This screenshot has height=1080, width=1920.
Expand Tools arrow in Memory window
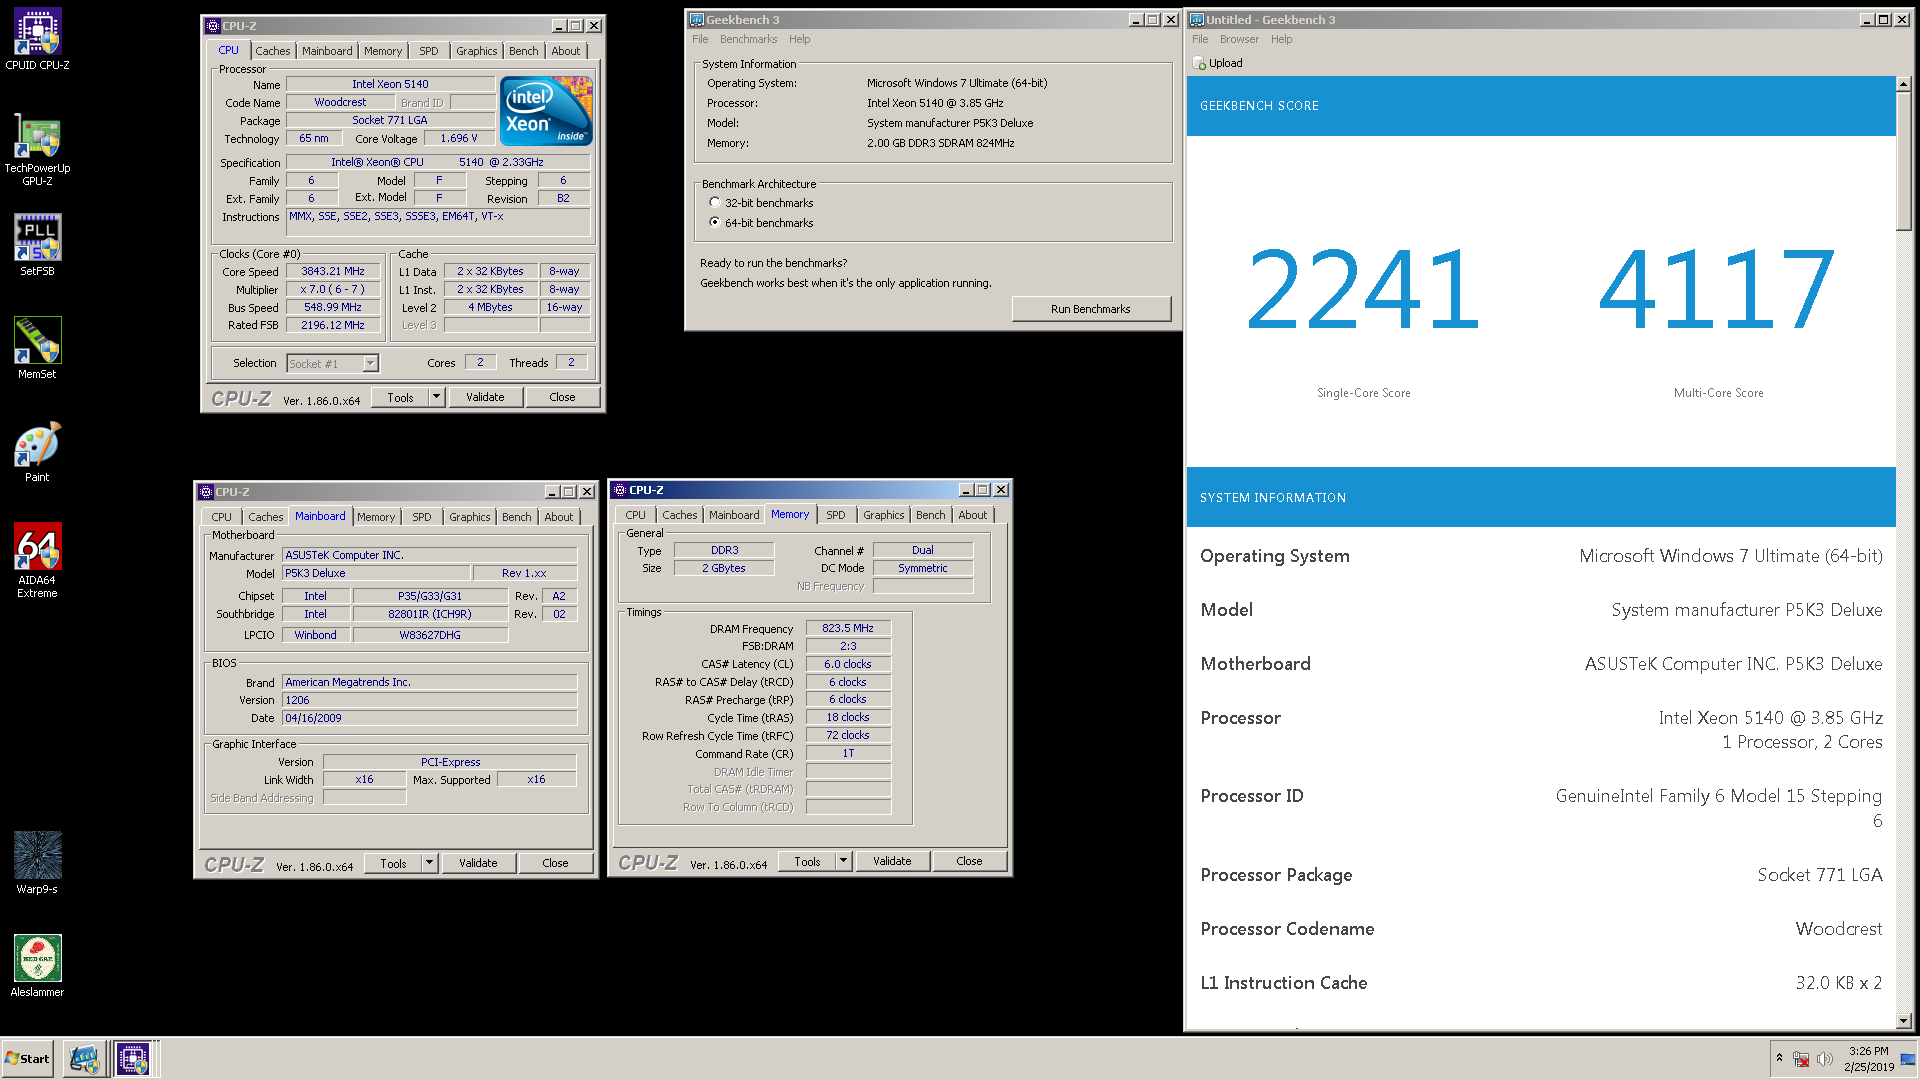[843, 861]
